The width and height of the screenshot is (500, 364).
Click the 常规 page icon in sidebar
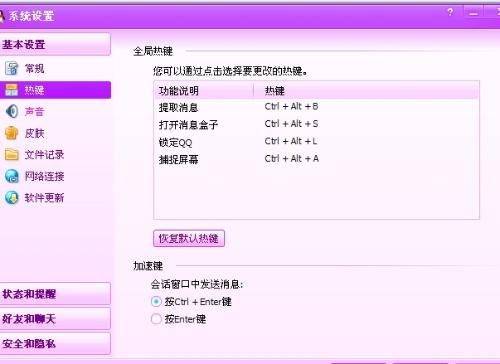[12, 68]
